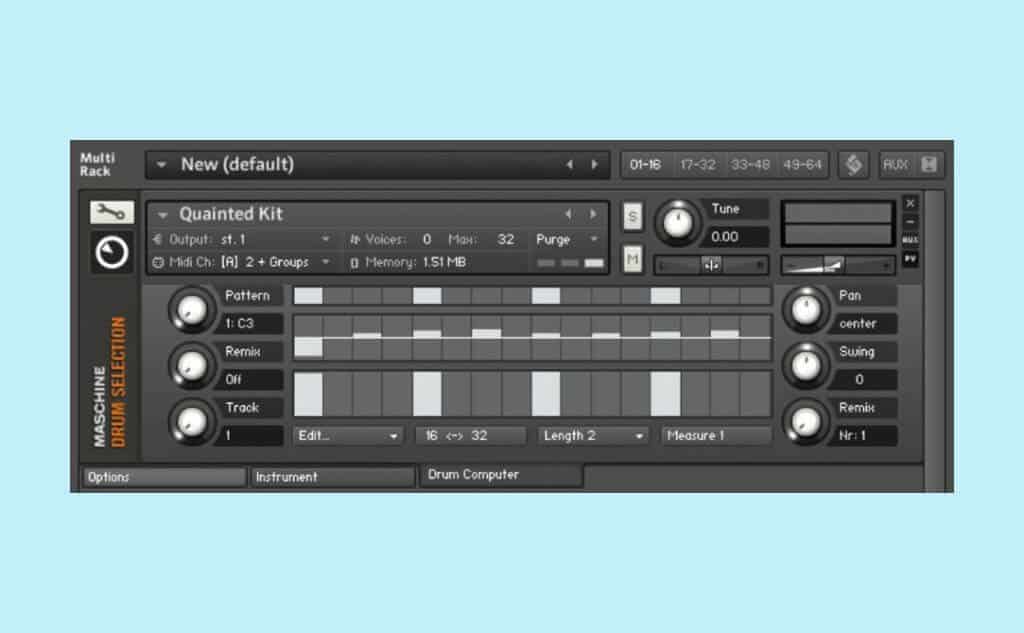Click the 16 <-> 32 resolution button
Image resolution: width=1024 pixels, height=633 pixels.
pos(470,436)
